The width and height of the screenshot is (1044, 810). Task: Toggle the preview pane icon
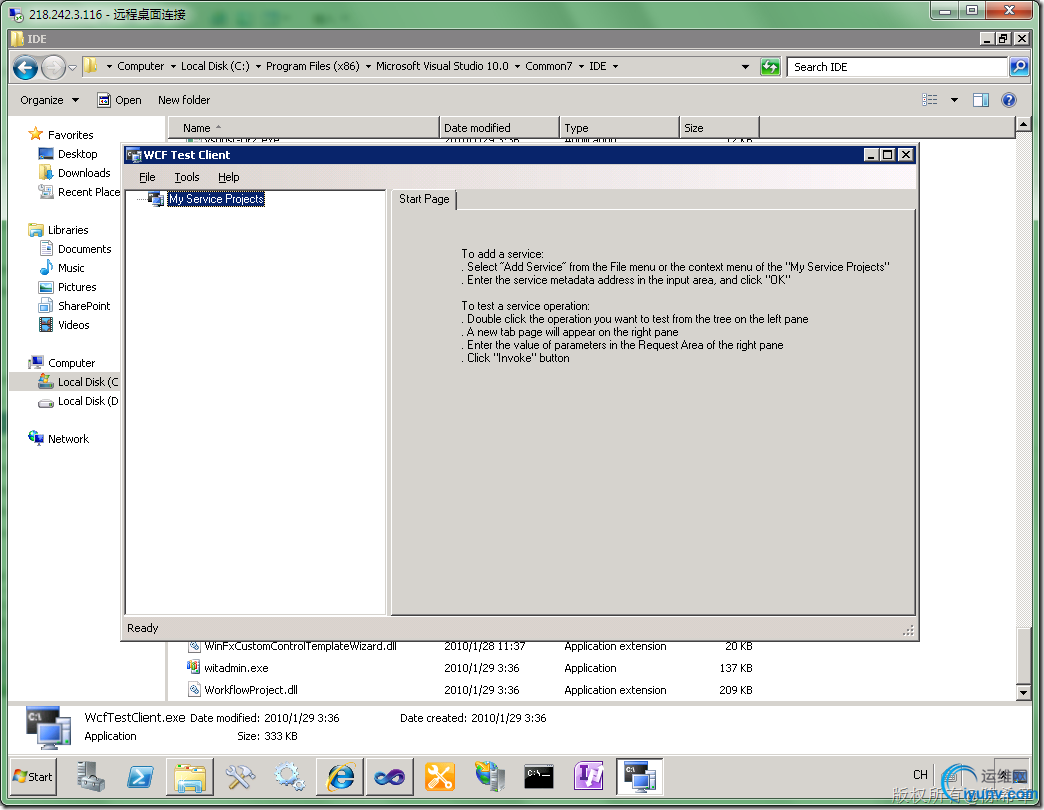coord(981,100)
